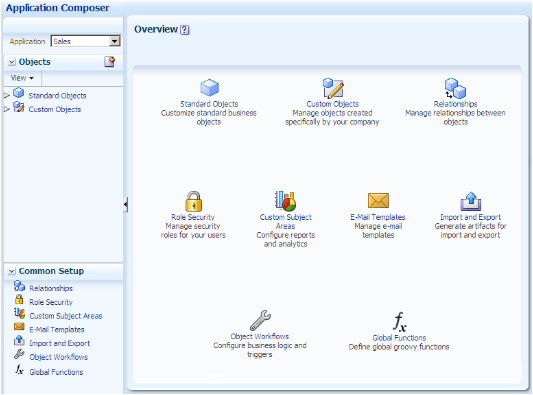The image size is (533, 395).
Task: Collapse the Common Setup panel section
Action: pyautogui.click(x=12, y=271)
